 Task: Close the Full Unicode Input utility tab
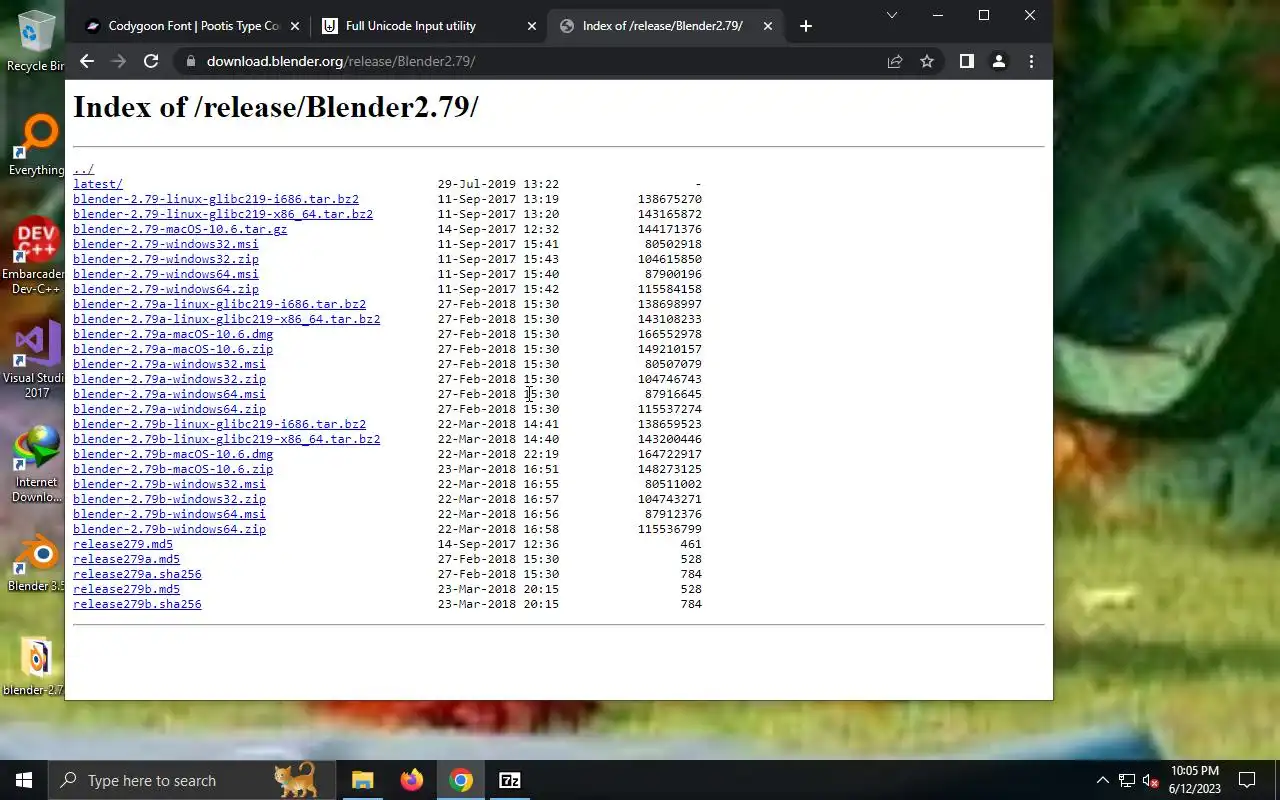click(532, 26)
